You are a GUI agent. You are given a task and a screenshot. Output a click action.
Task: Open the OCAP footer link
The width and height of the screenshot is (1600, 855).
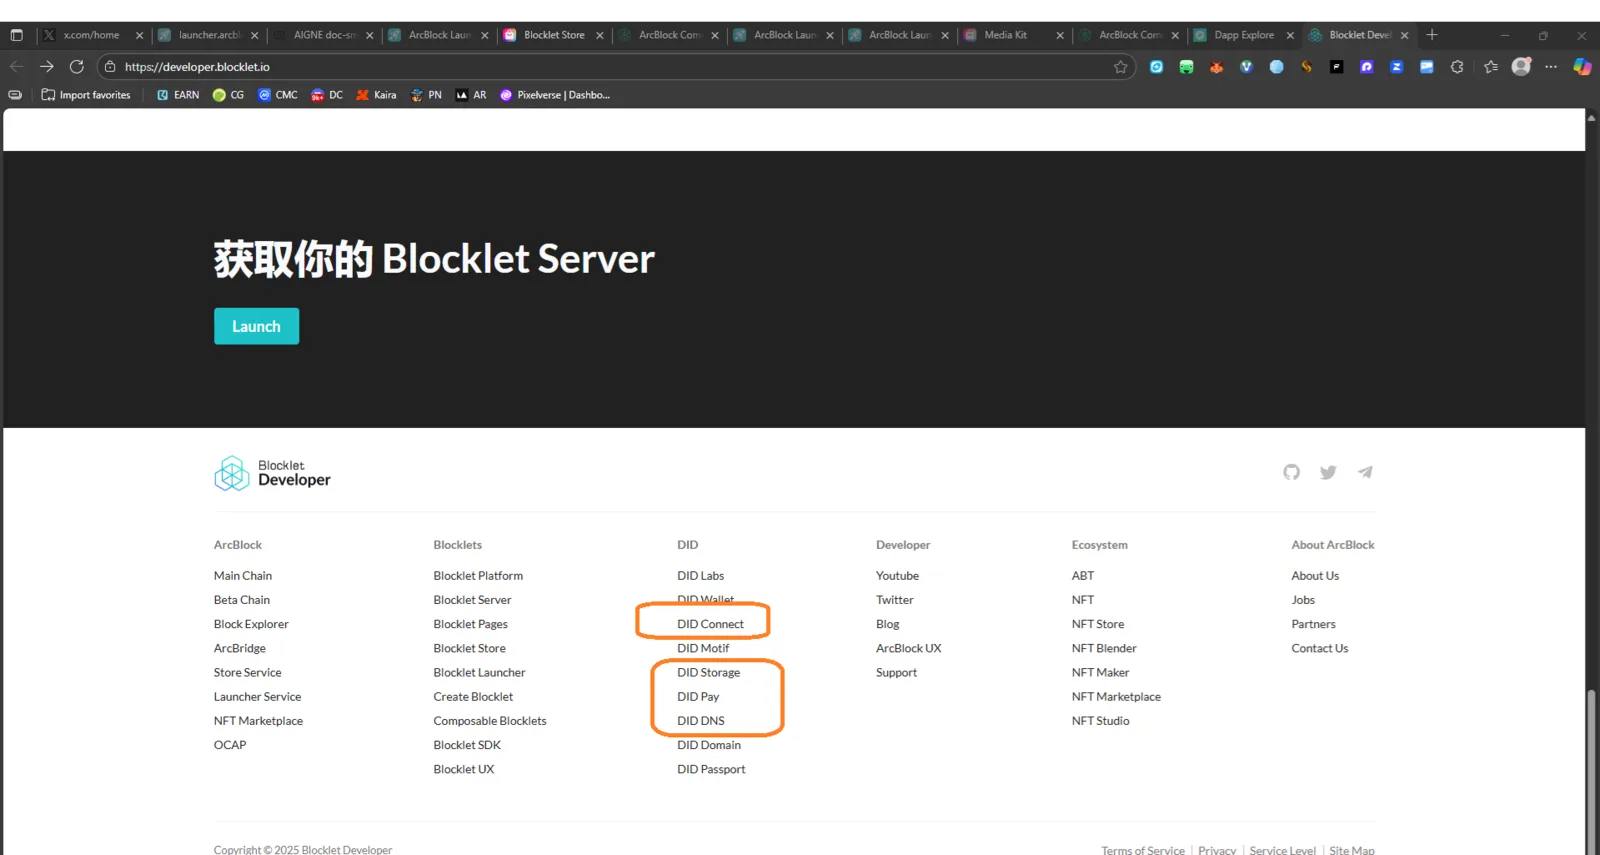[230, 745]
